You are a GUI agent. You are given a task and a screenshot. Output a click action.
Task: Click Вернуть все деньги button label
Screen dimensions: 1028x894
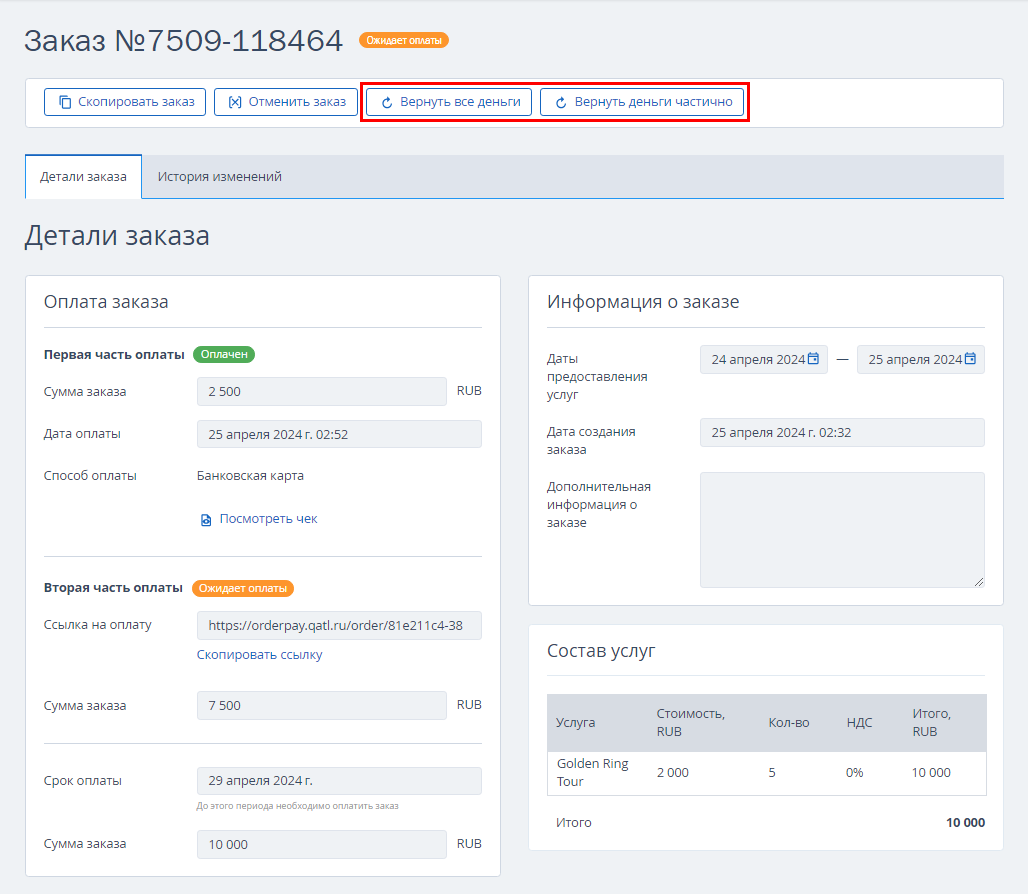coord(460,102)
